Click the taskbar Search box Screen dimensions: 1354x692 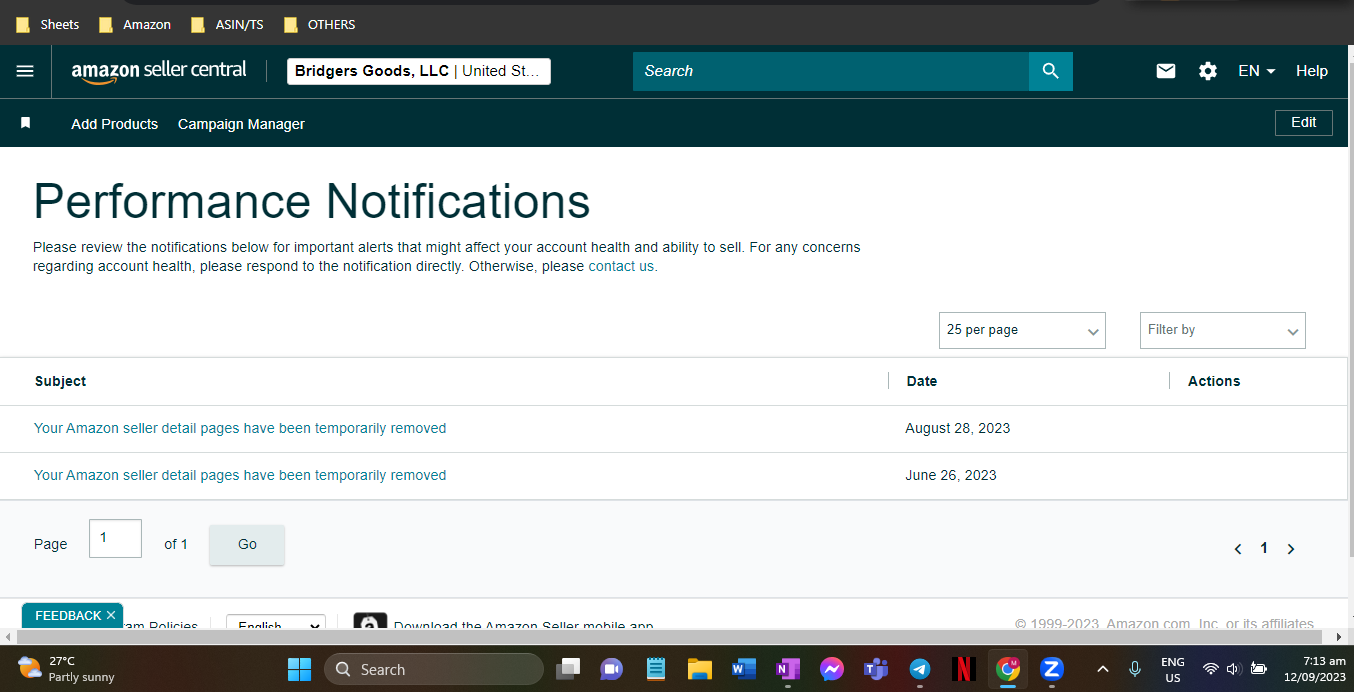pyautogui.click(x=434, y=669)
